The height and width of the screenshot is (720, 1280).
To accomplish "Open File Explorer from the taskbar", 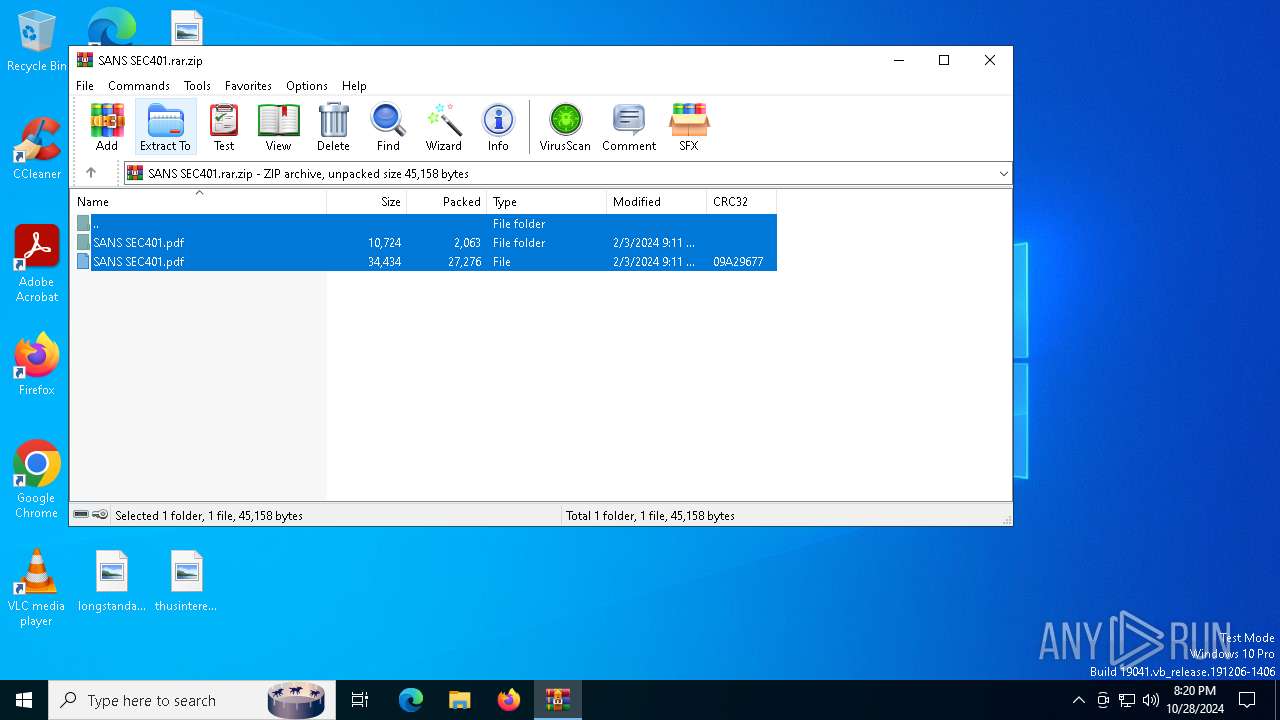I will click(460, 700).
